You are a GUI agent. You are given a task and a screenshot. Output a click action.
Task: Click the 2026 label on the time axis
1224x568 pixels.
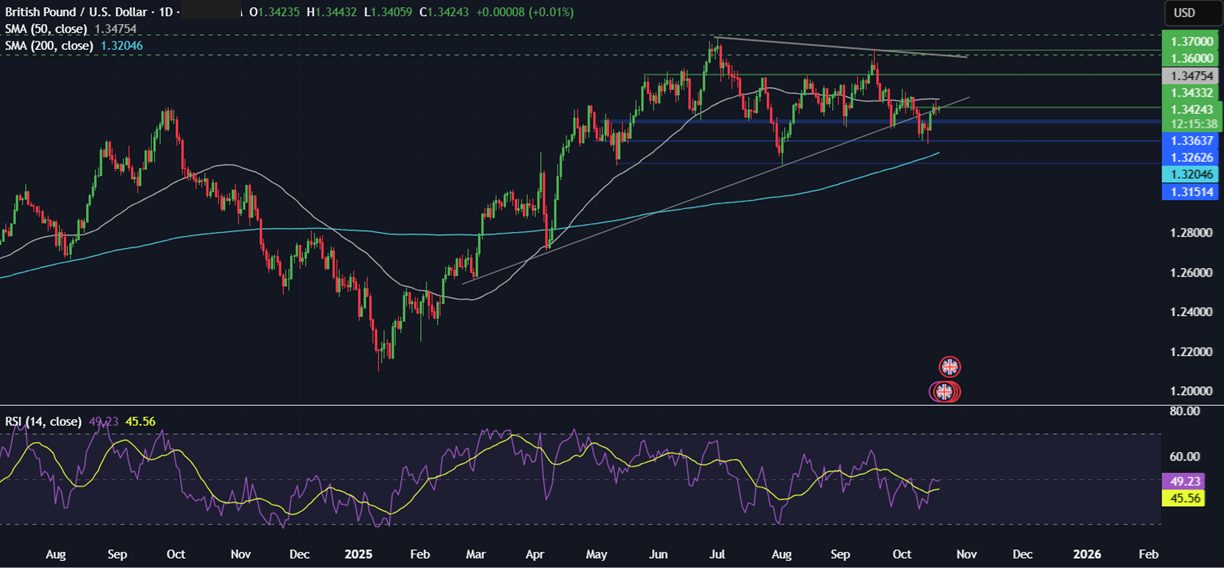pyautogui.click(x=1086, y=553)
